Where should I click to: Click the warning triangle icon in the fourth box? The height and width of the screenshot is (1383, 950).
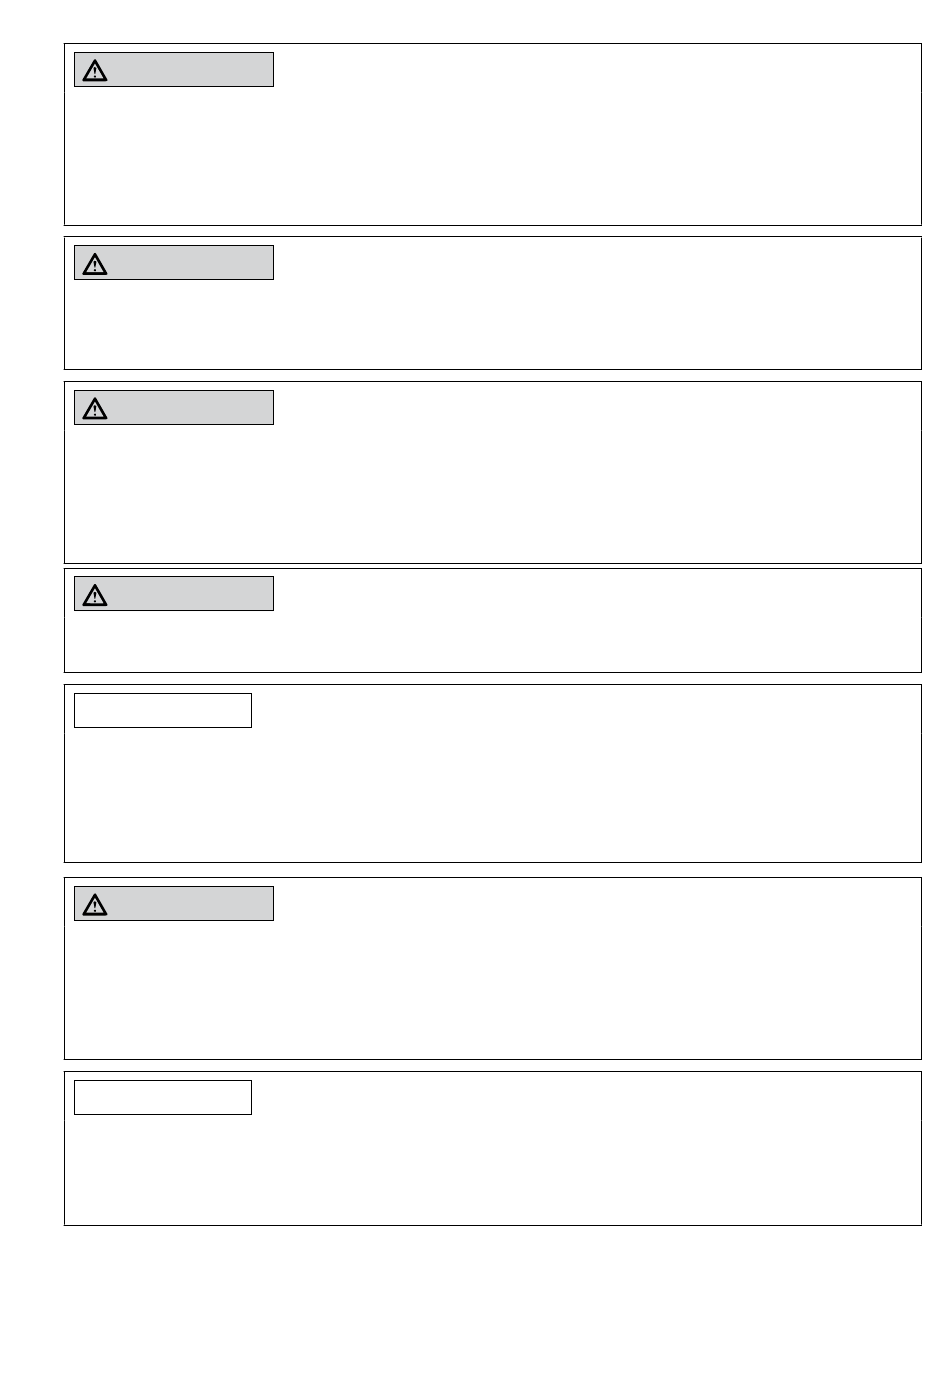click(x=95, y=595)
